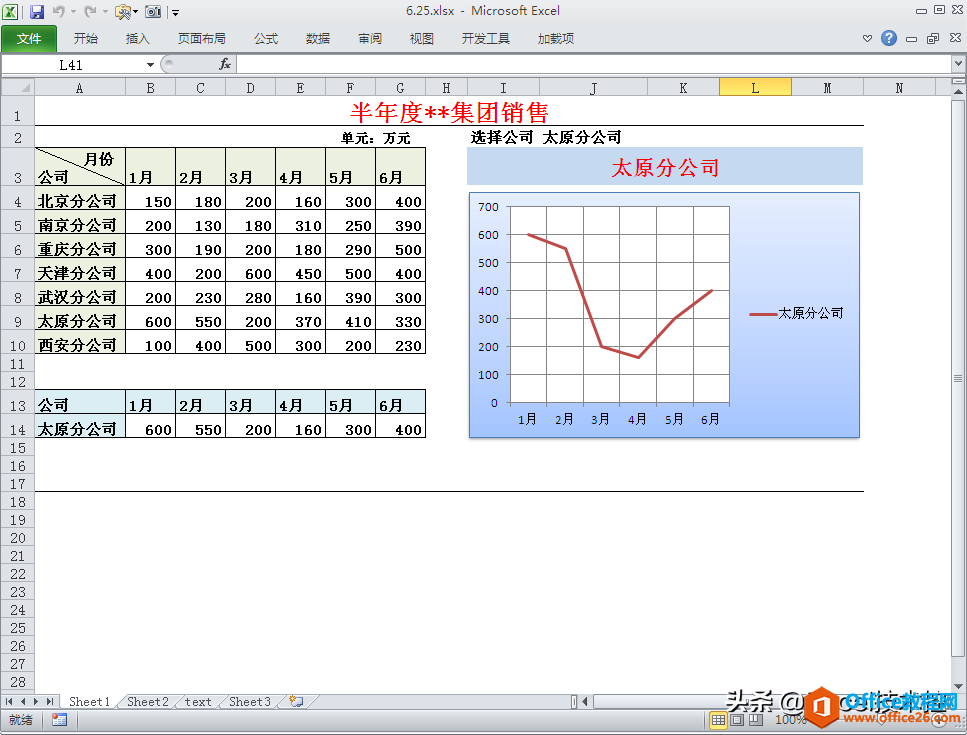Expand the formula bar with its arrow

[x=958, y=64]
